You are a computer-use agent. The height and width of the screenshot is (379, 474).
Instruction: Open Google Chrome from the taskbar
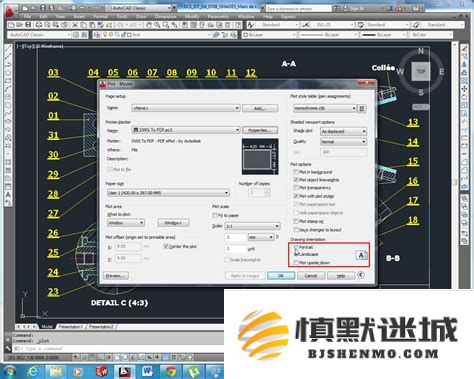click(x=171, y=371)
